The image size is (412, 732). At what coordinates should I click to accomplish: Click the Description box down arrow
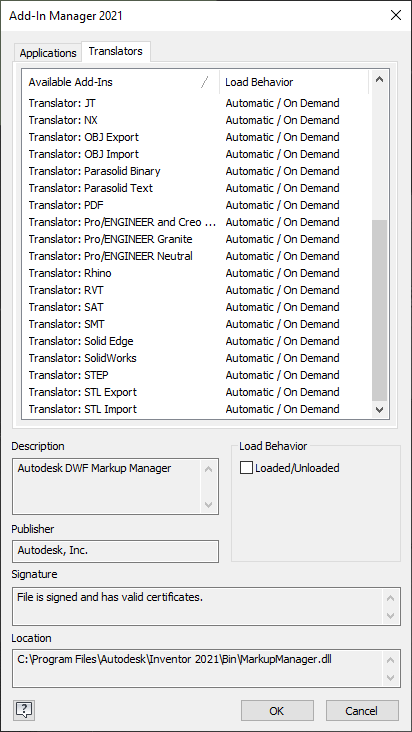pyautogui.click(x=209, y=505)
